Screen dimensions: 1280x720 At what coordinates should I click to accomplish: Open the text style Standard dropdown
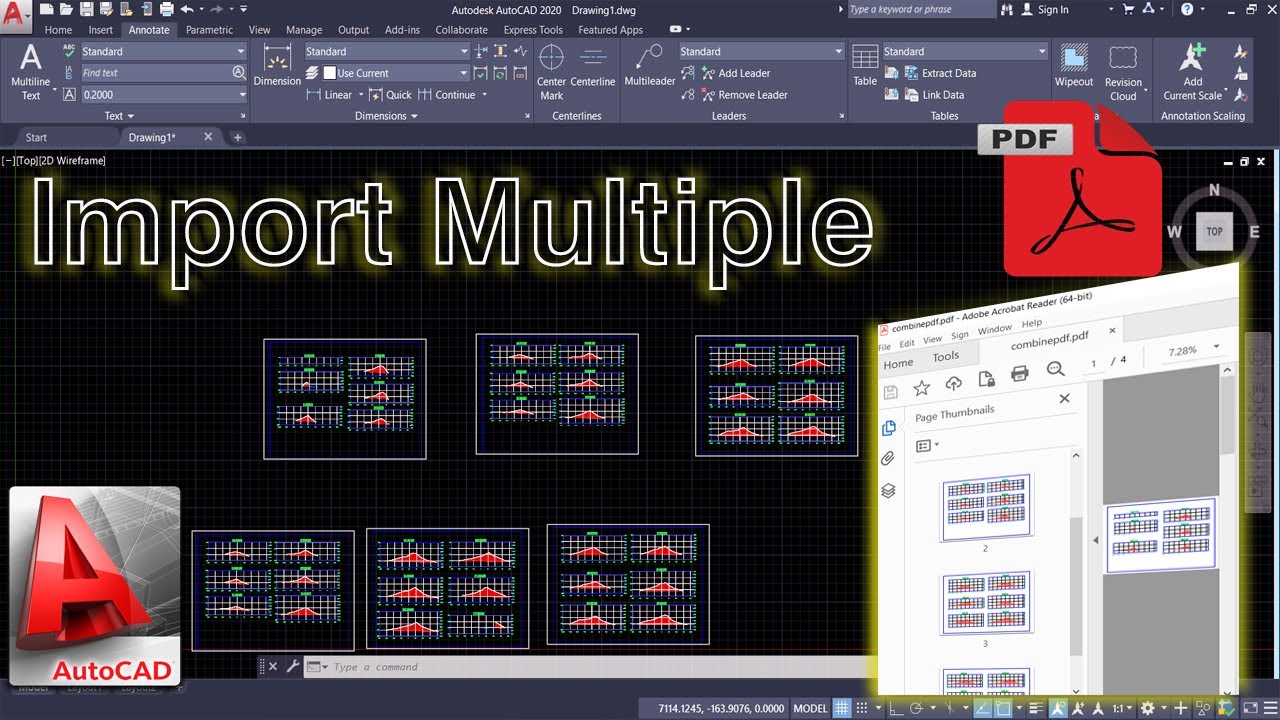(x=163, y=51)
